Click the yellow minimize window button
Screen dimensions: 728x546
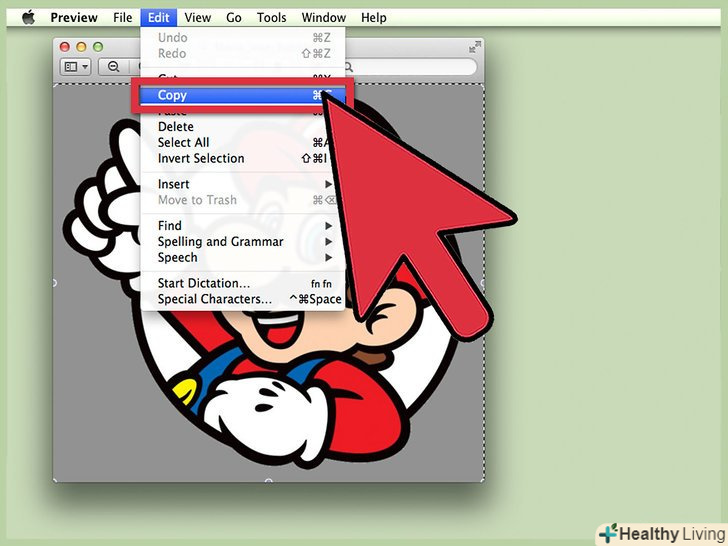81,46
